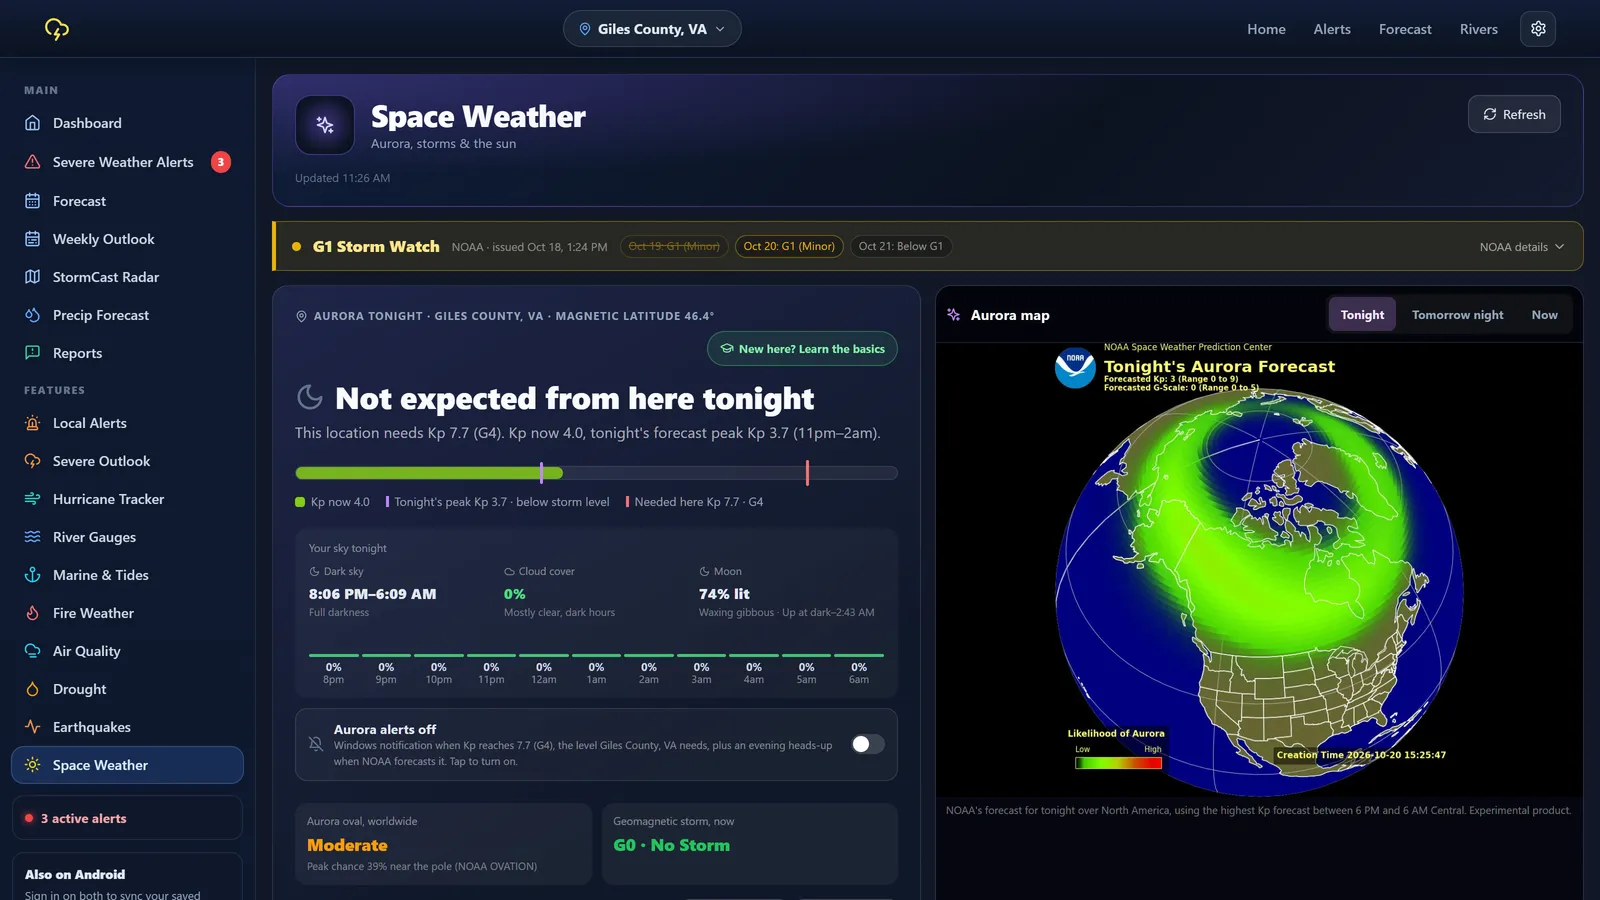This screenshot has height=900, width=1600.
Task: Click the StormCast Radar map icon
Action: tap(32, 277)
